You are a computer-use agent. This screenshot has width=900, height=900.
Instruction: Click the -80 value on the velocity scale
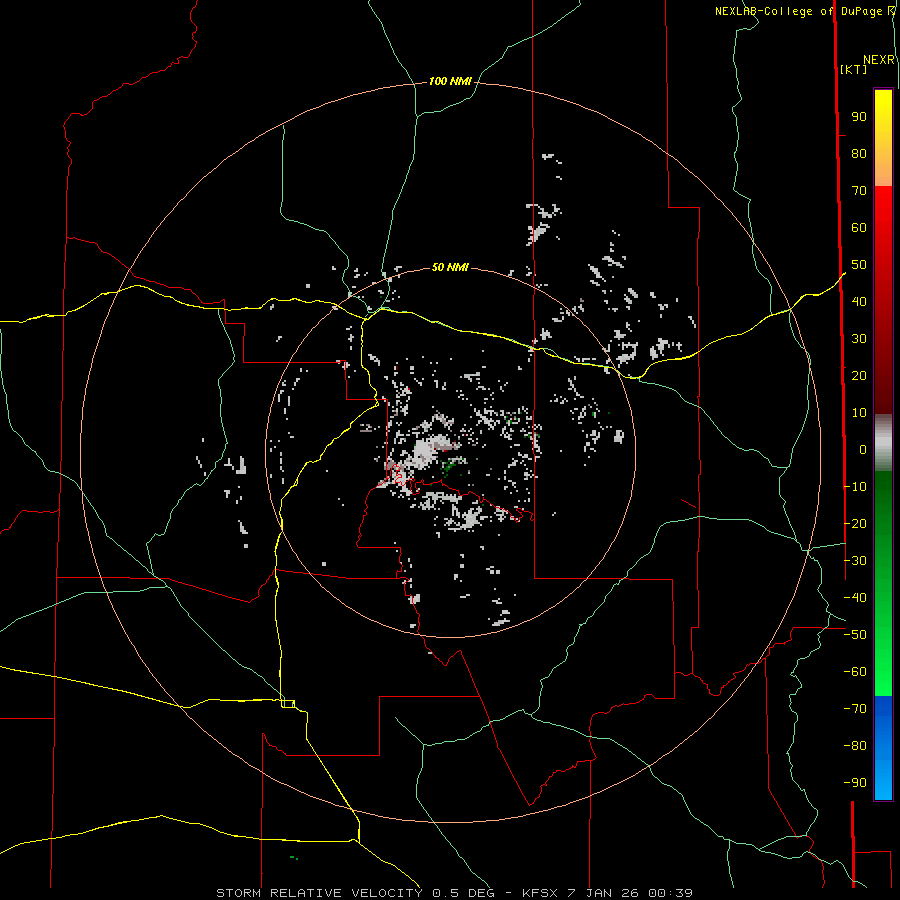tap(855, 746)
